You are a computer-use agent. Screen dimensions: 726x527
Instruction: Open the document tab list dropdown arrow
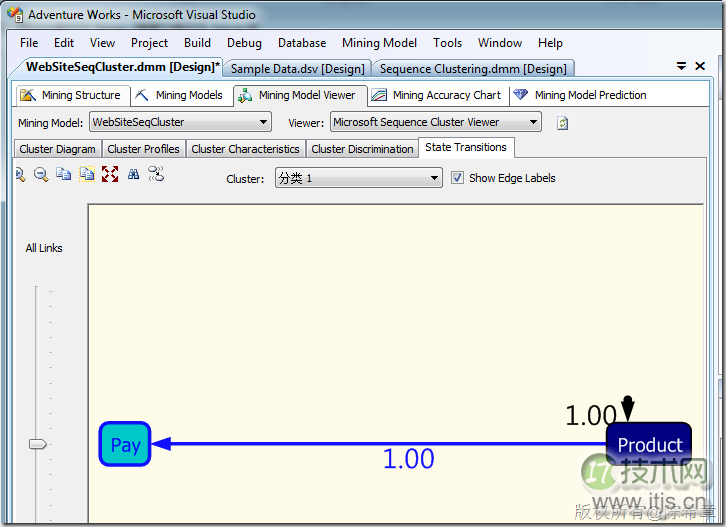pyautogui.click(x=681, y=66)
